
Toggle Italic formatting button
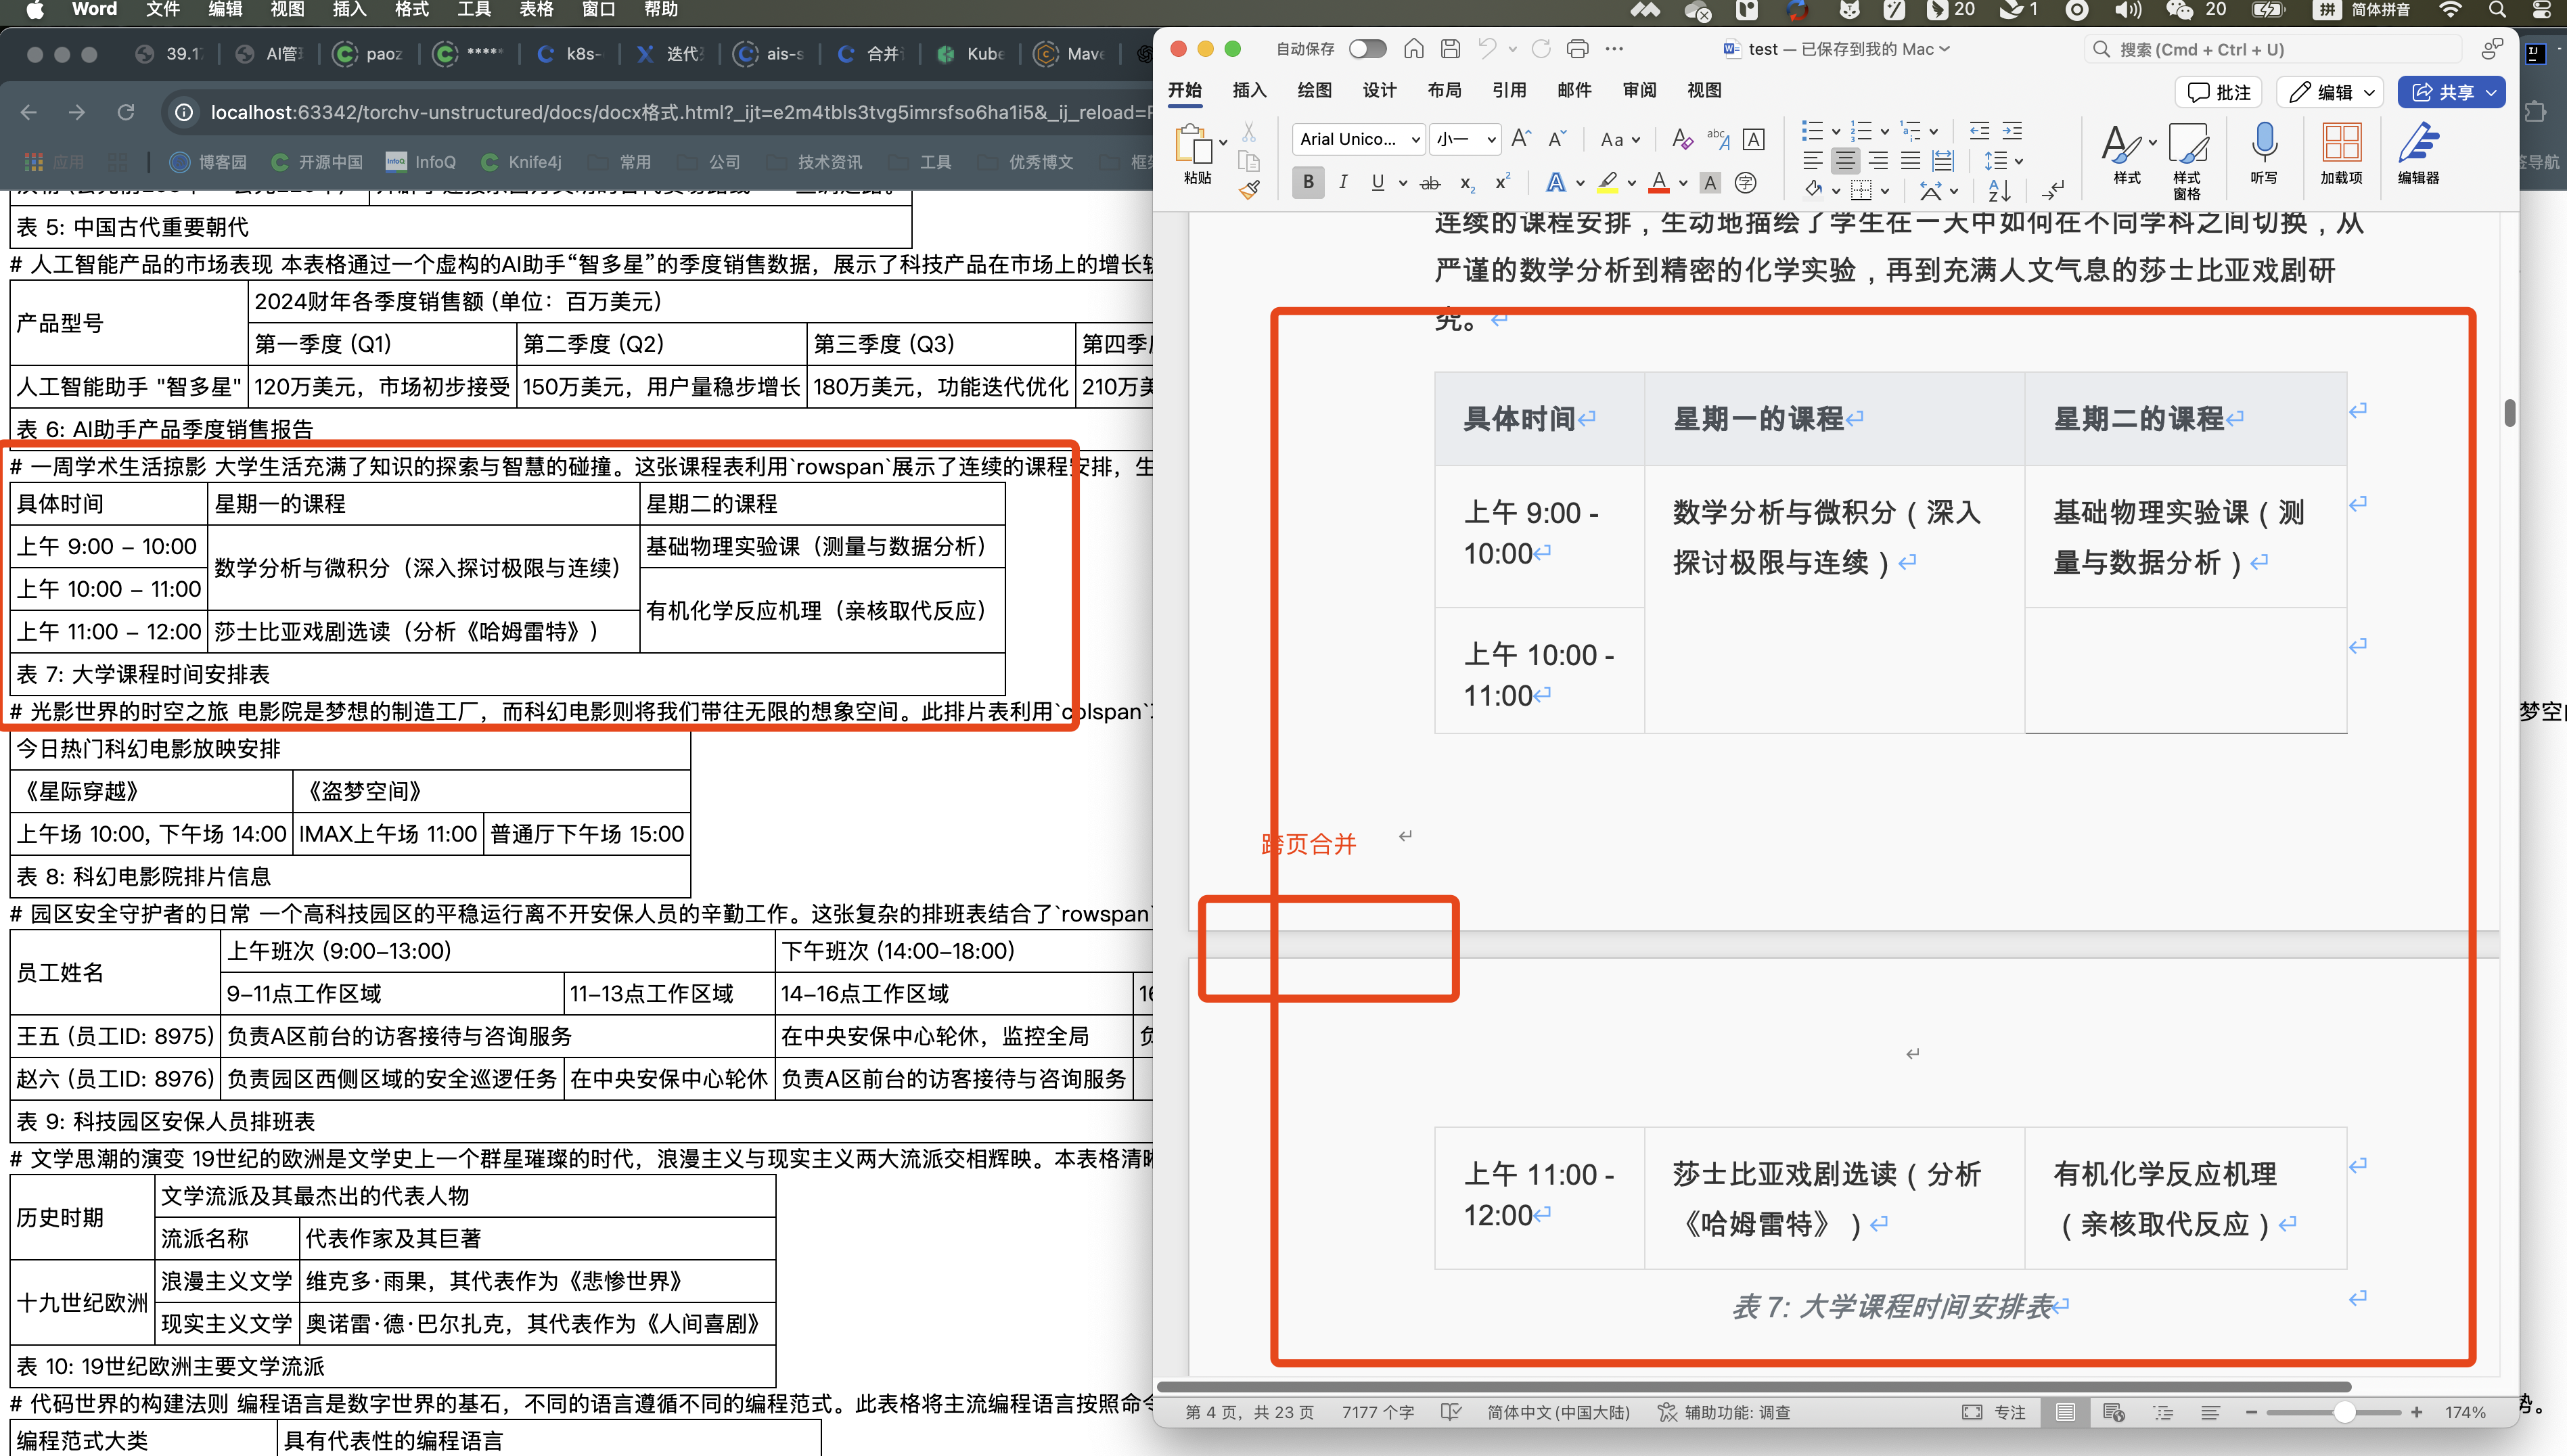[x=1343, y=182]
